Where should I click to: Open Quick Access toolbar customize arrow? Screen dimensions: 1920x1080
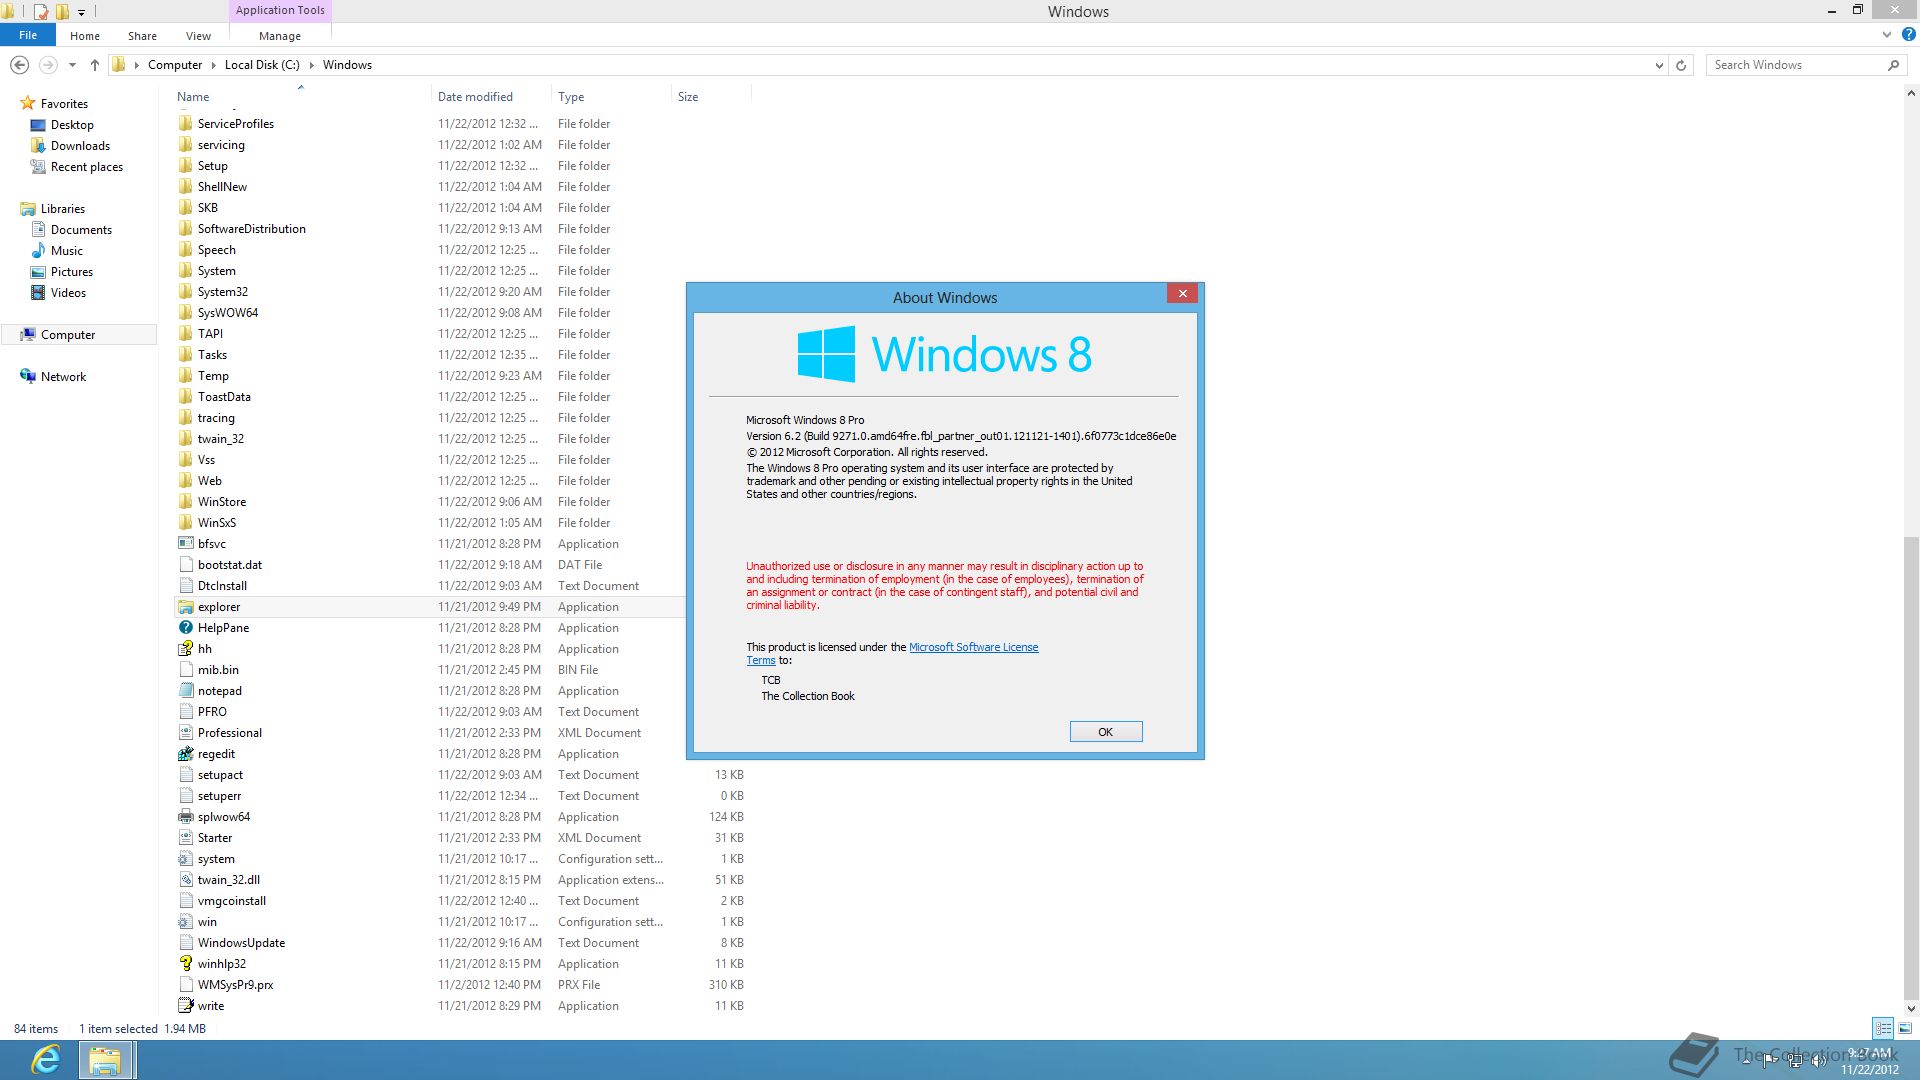[82, 12]
